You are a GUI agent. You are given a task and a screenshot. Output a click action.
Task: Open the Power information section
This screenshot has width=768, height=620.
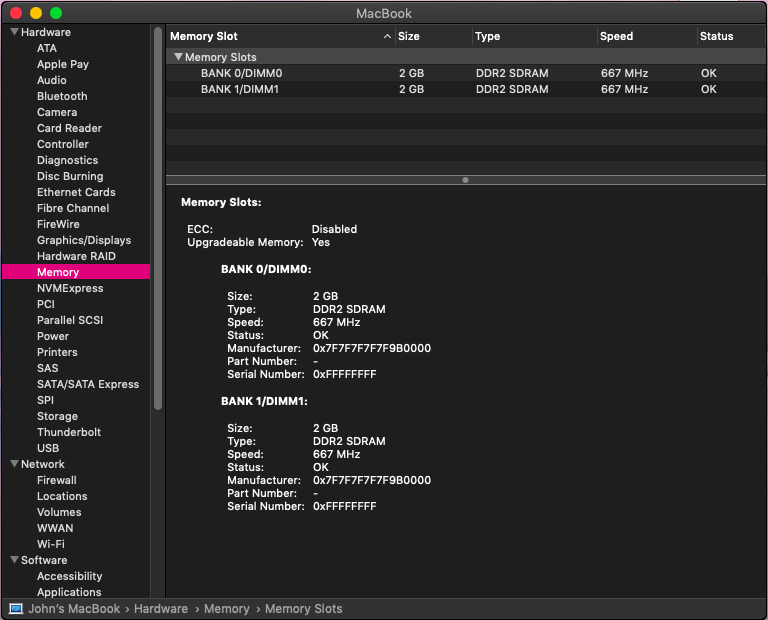coord(53,336)
